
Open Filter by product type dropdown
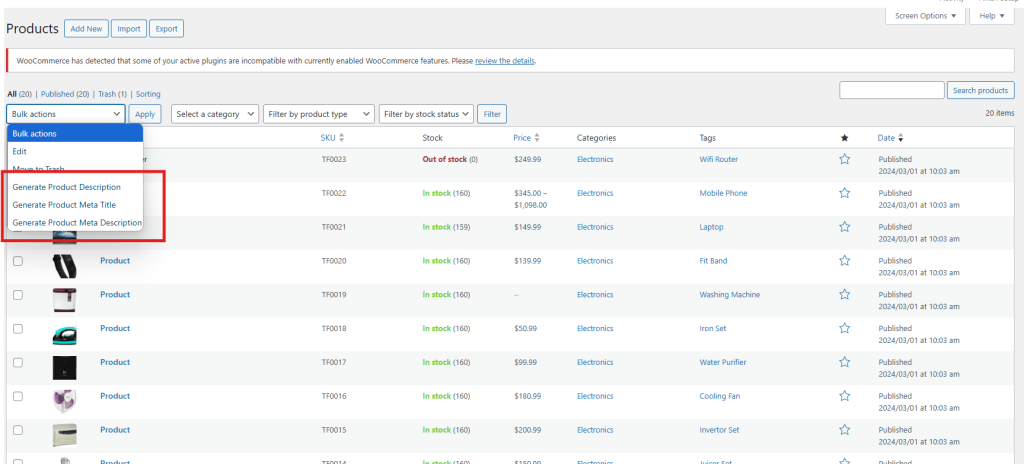tap(319, 114)
